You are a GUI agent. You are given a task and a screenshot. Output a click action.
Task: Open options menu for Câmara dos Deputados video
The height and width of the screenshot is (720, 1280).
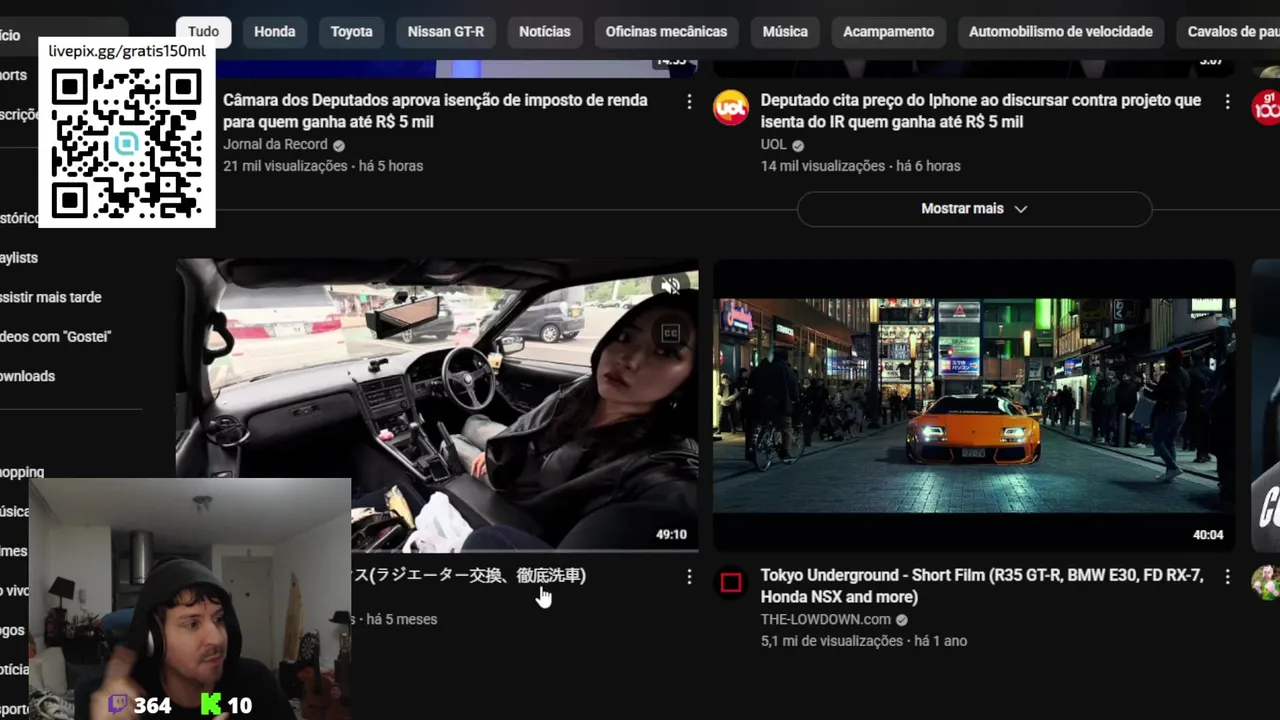689,101
